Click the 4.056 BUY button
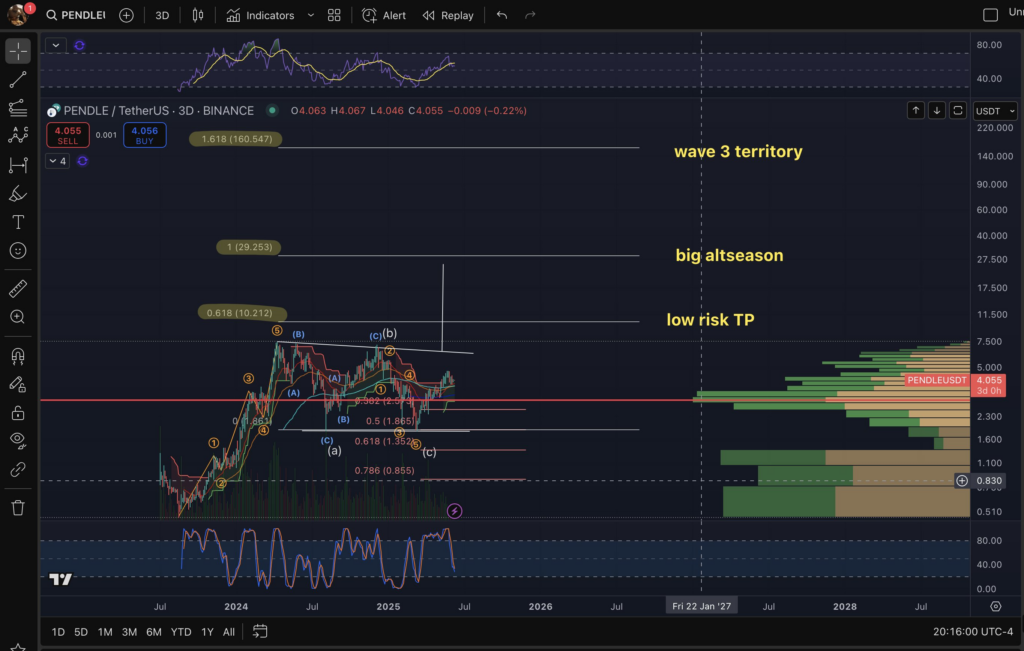 coord(144,135)
